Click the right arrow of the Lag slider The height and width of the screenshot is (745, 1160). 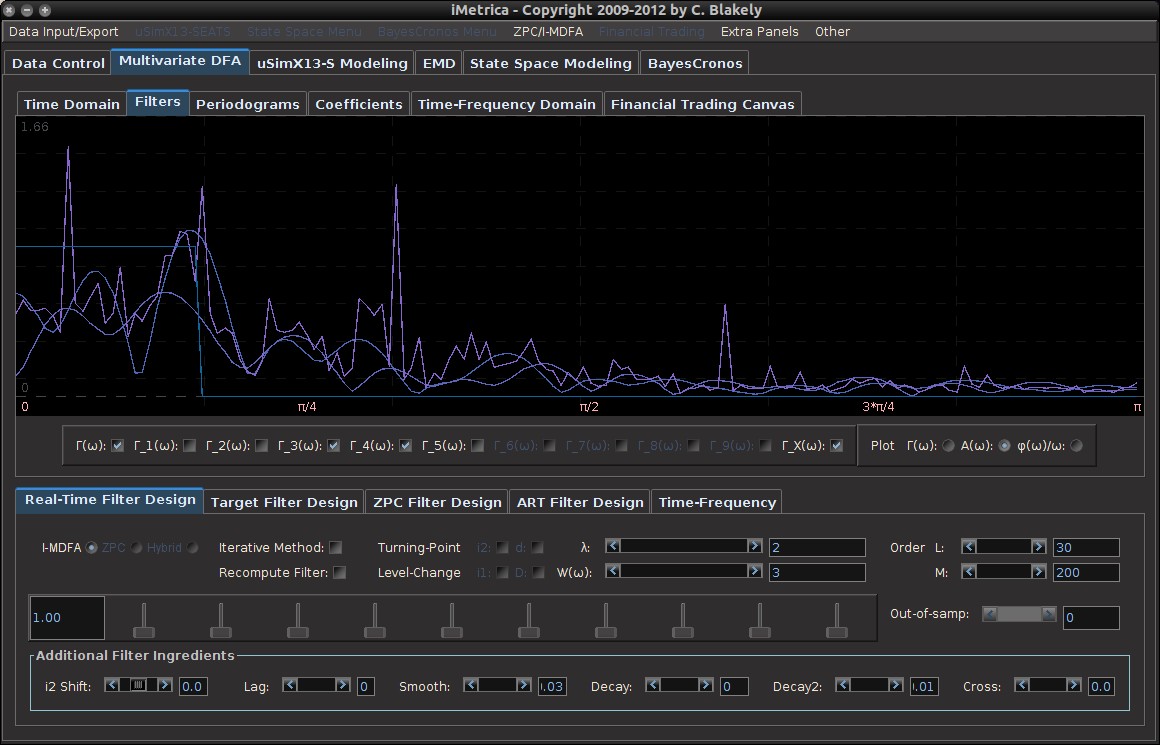tap(343, 685)
